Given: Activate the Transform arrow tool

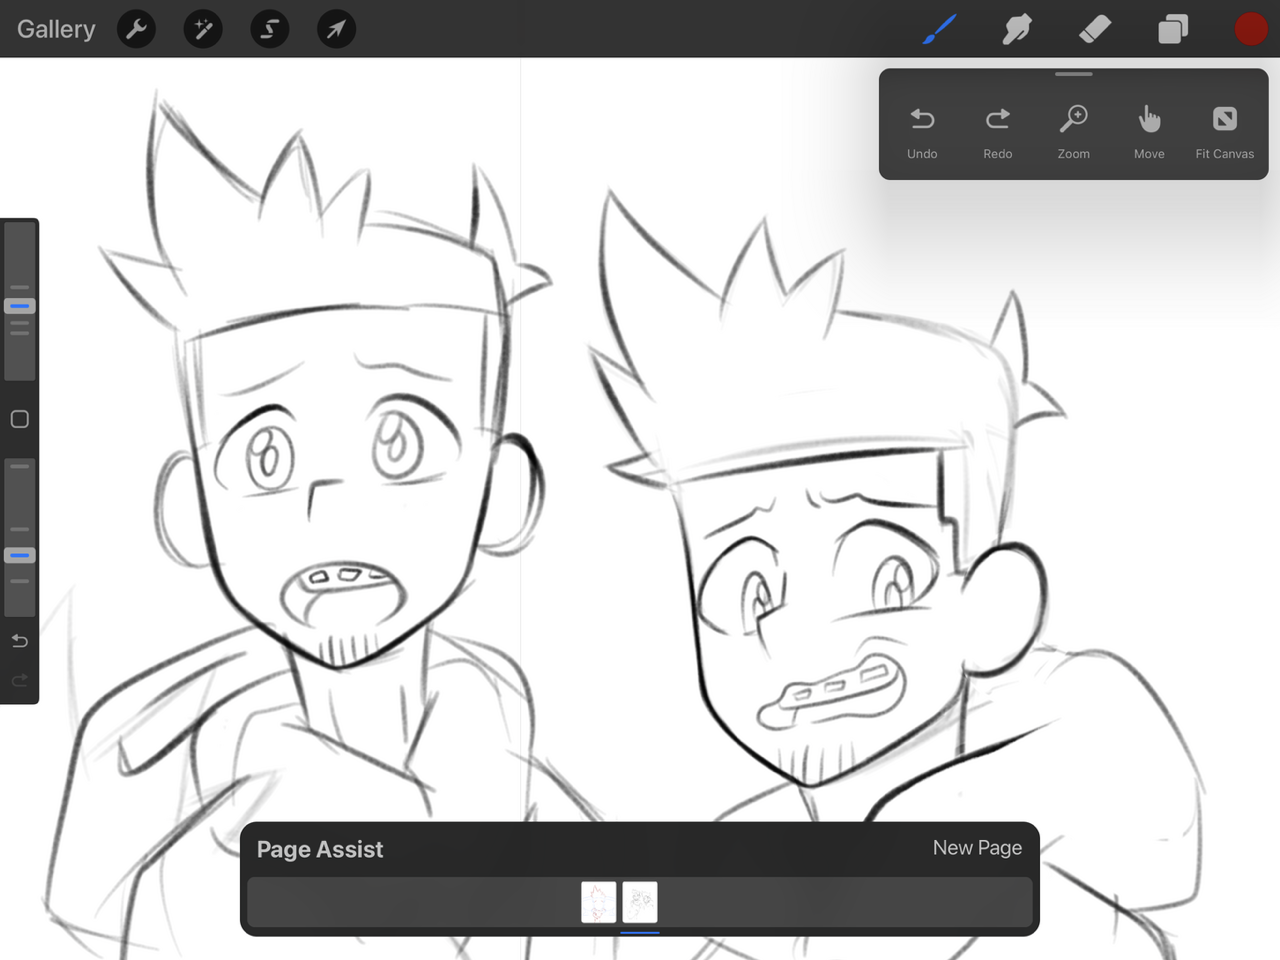Looking at the screenshot, I should [336, 29].
